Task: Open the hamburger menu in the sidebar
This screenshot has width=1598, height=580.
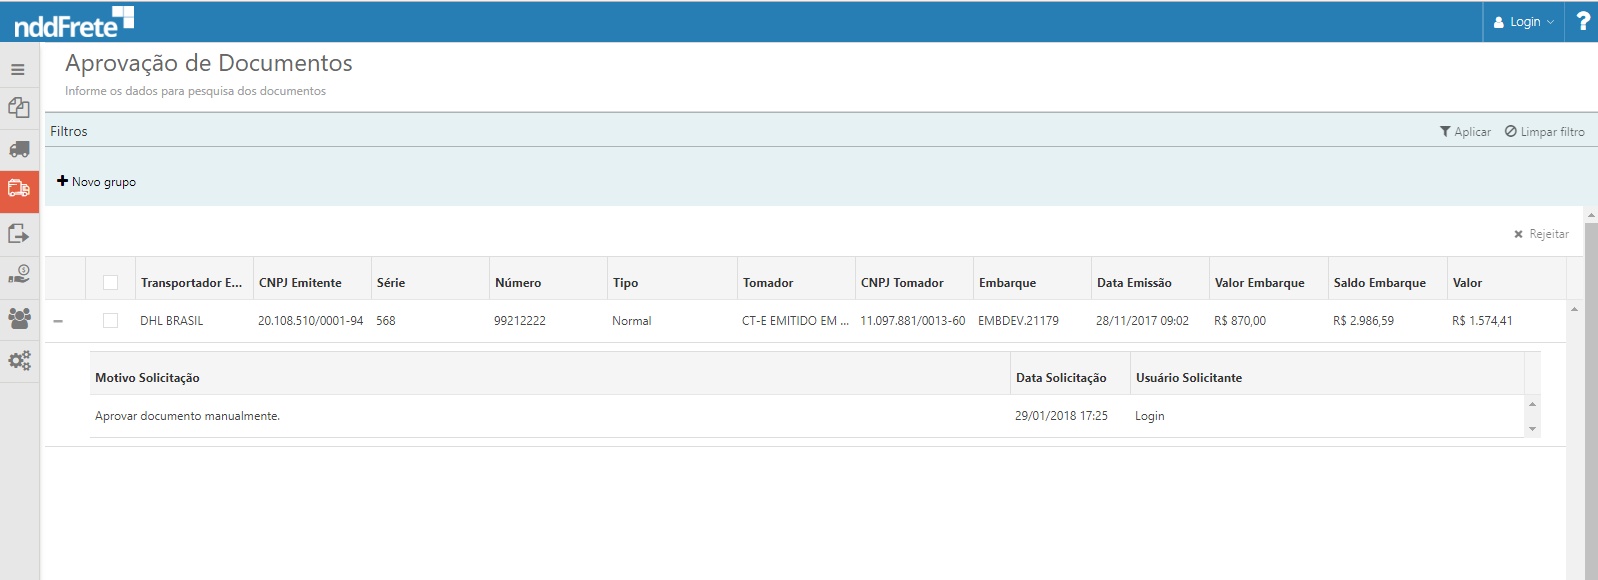Action: (x=18, y=70)
